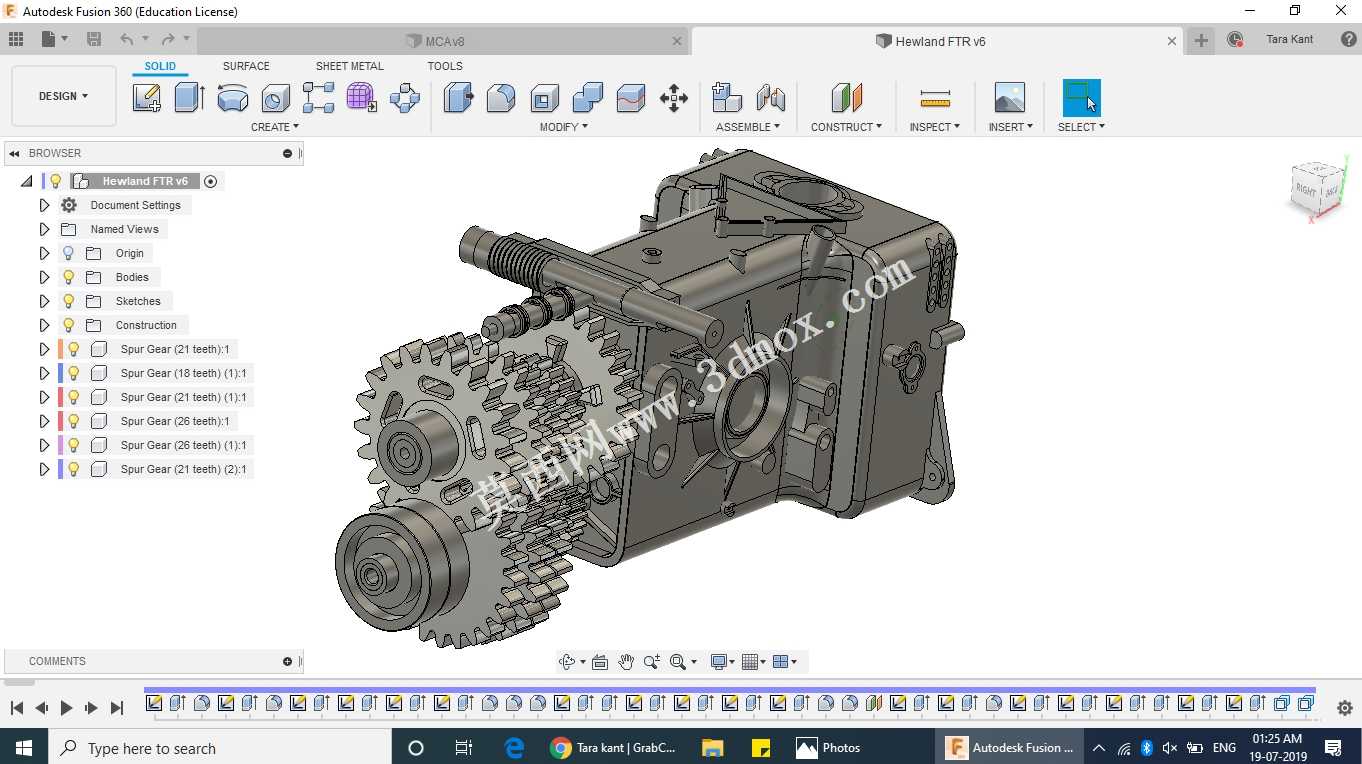Expand Document Settings node

[44, 205]
